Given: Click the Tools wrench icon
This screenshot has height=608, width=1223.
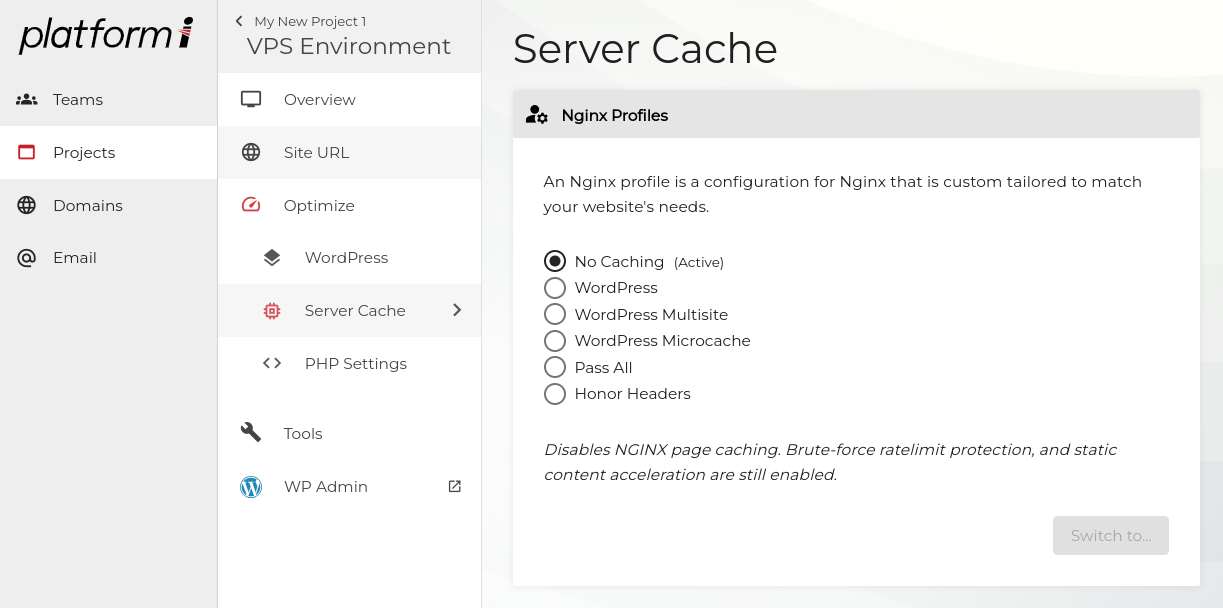Looking at the screenshot, I should point(251,433).
